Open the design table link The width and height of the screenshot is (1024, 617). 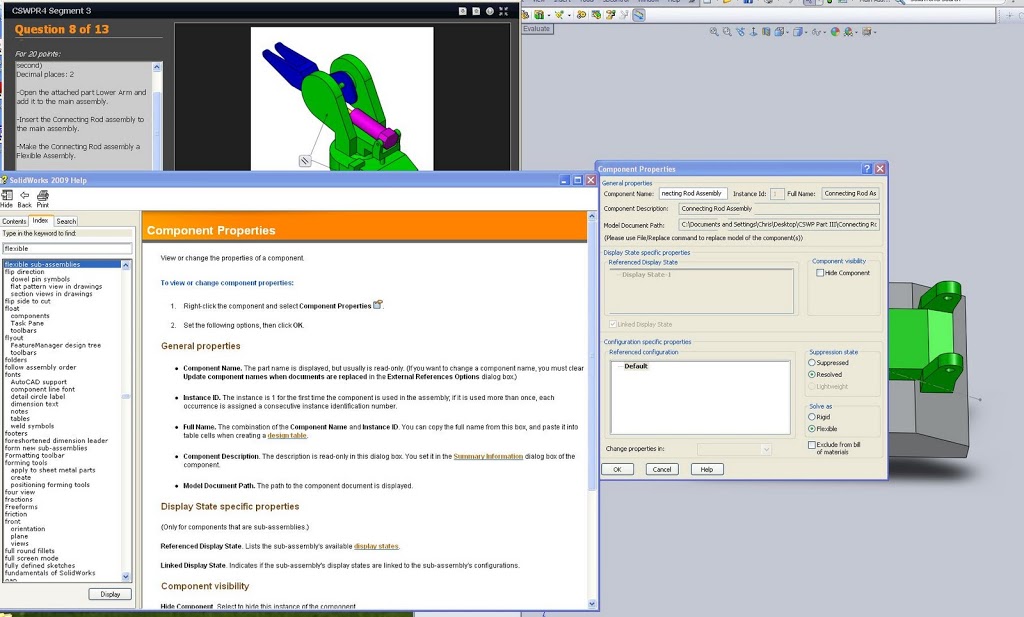point(287,435)
